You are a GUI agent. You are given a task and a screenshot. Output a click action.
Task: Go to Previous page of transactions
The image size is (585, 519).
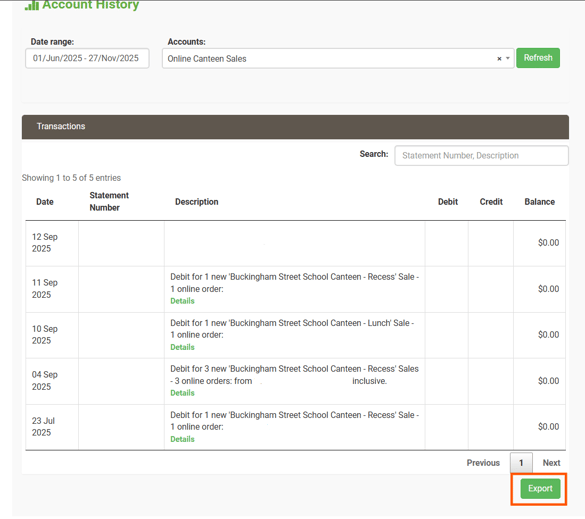coord(483,463)
